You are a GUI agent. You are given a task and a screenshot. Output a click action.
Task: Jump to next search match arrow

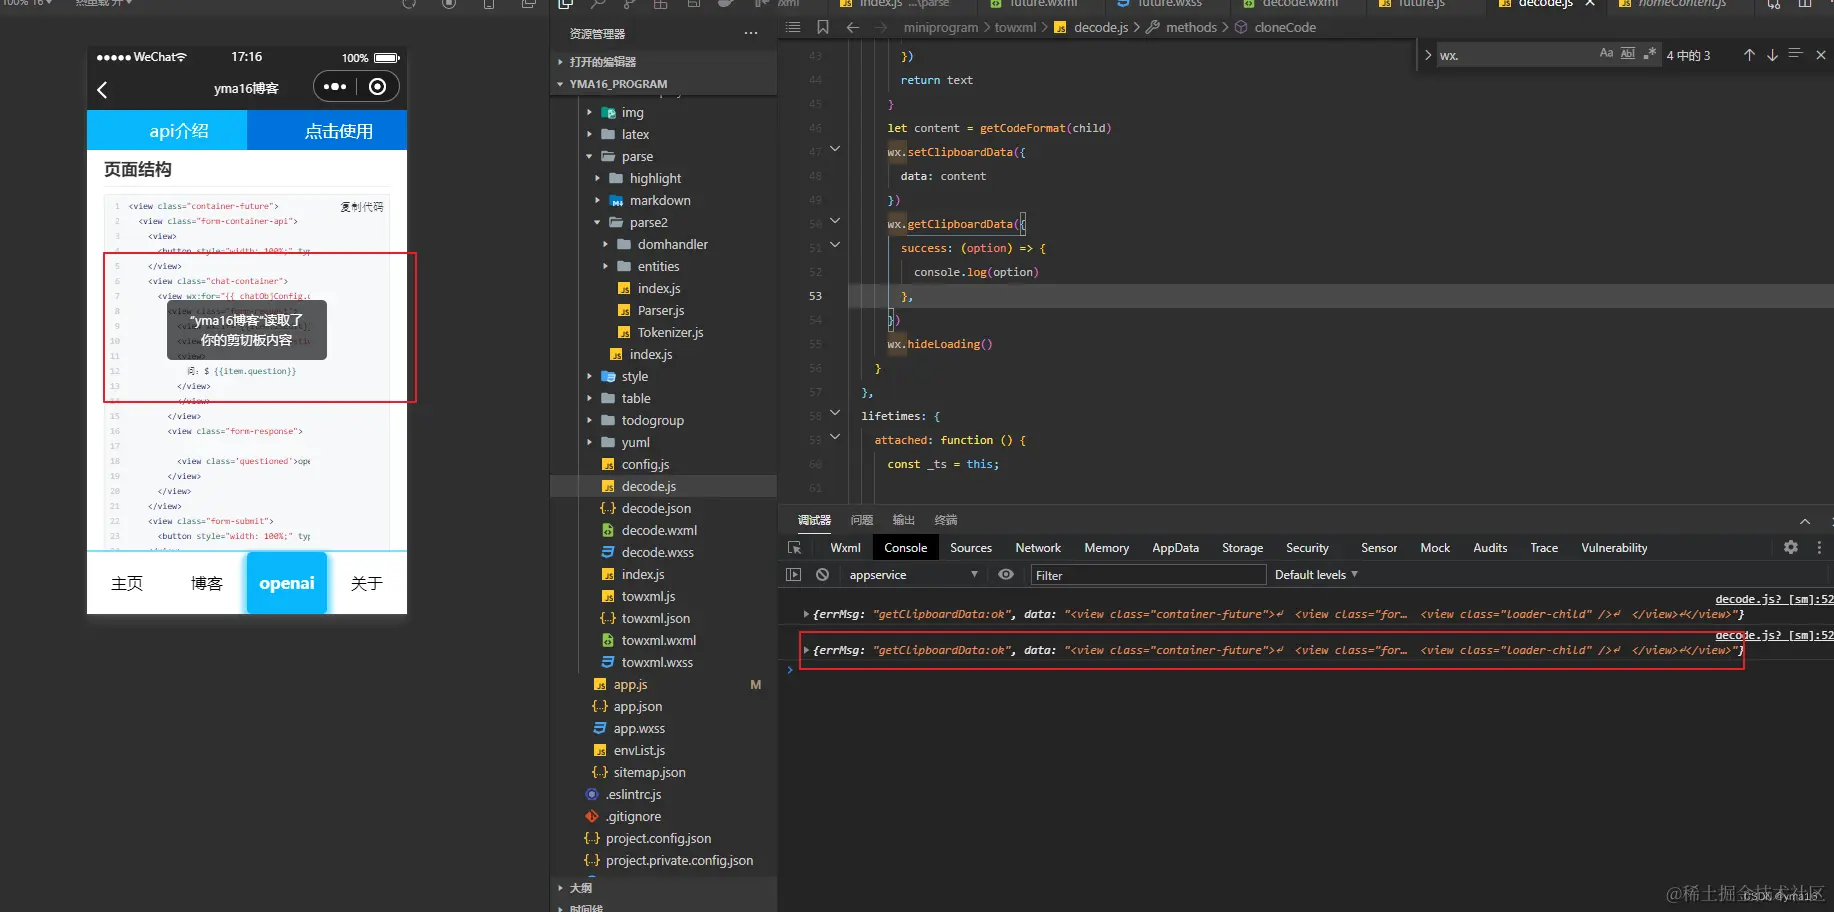(x=1772, y=55)
